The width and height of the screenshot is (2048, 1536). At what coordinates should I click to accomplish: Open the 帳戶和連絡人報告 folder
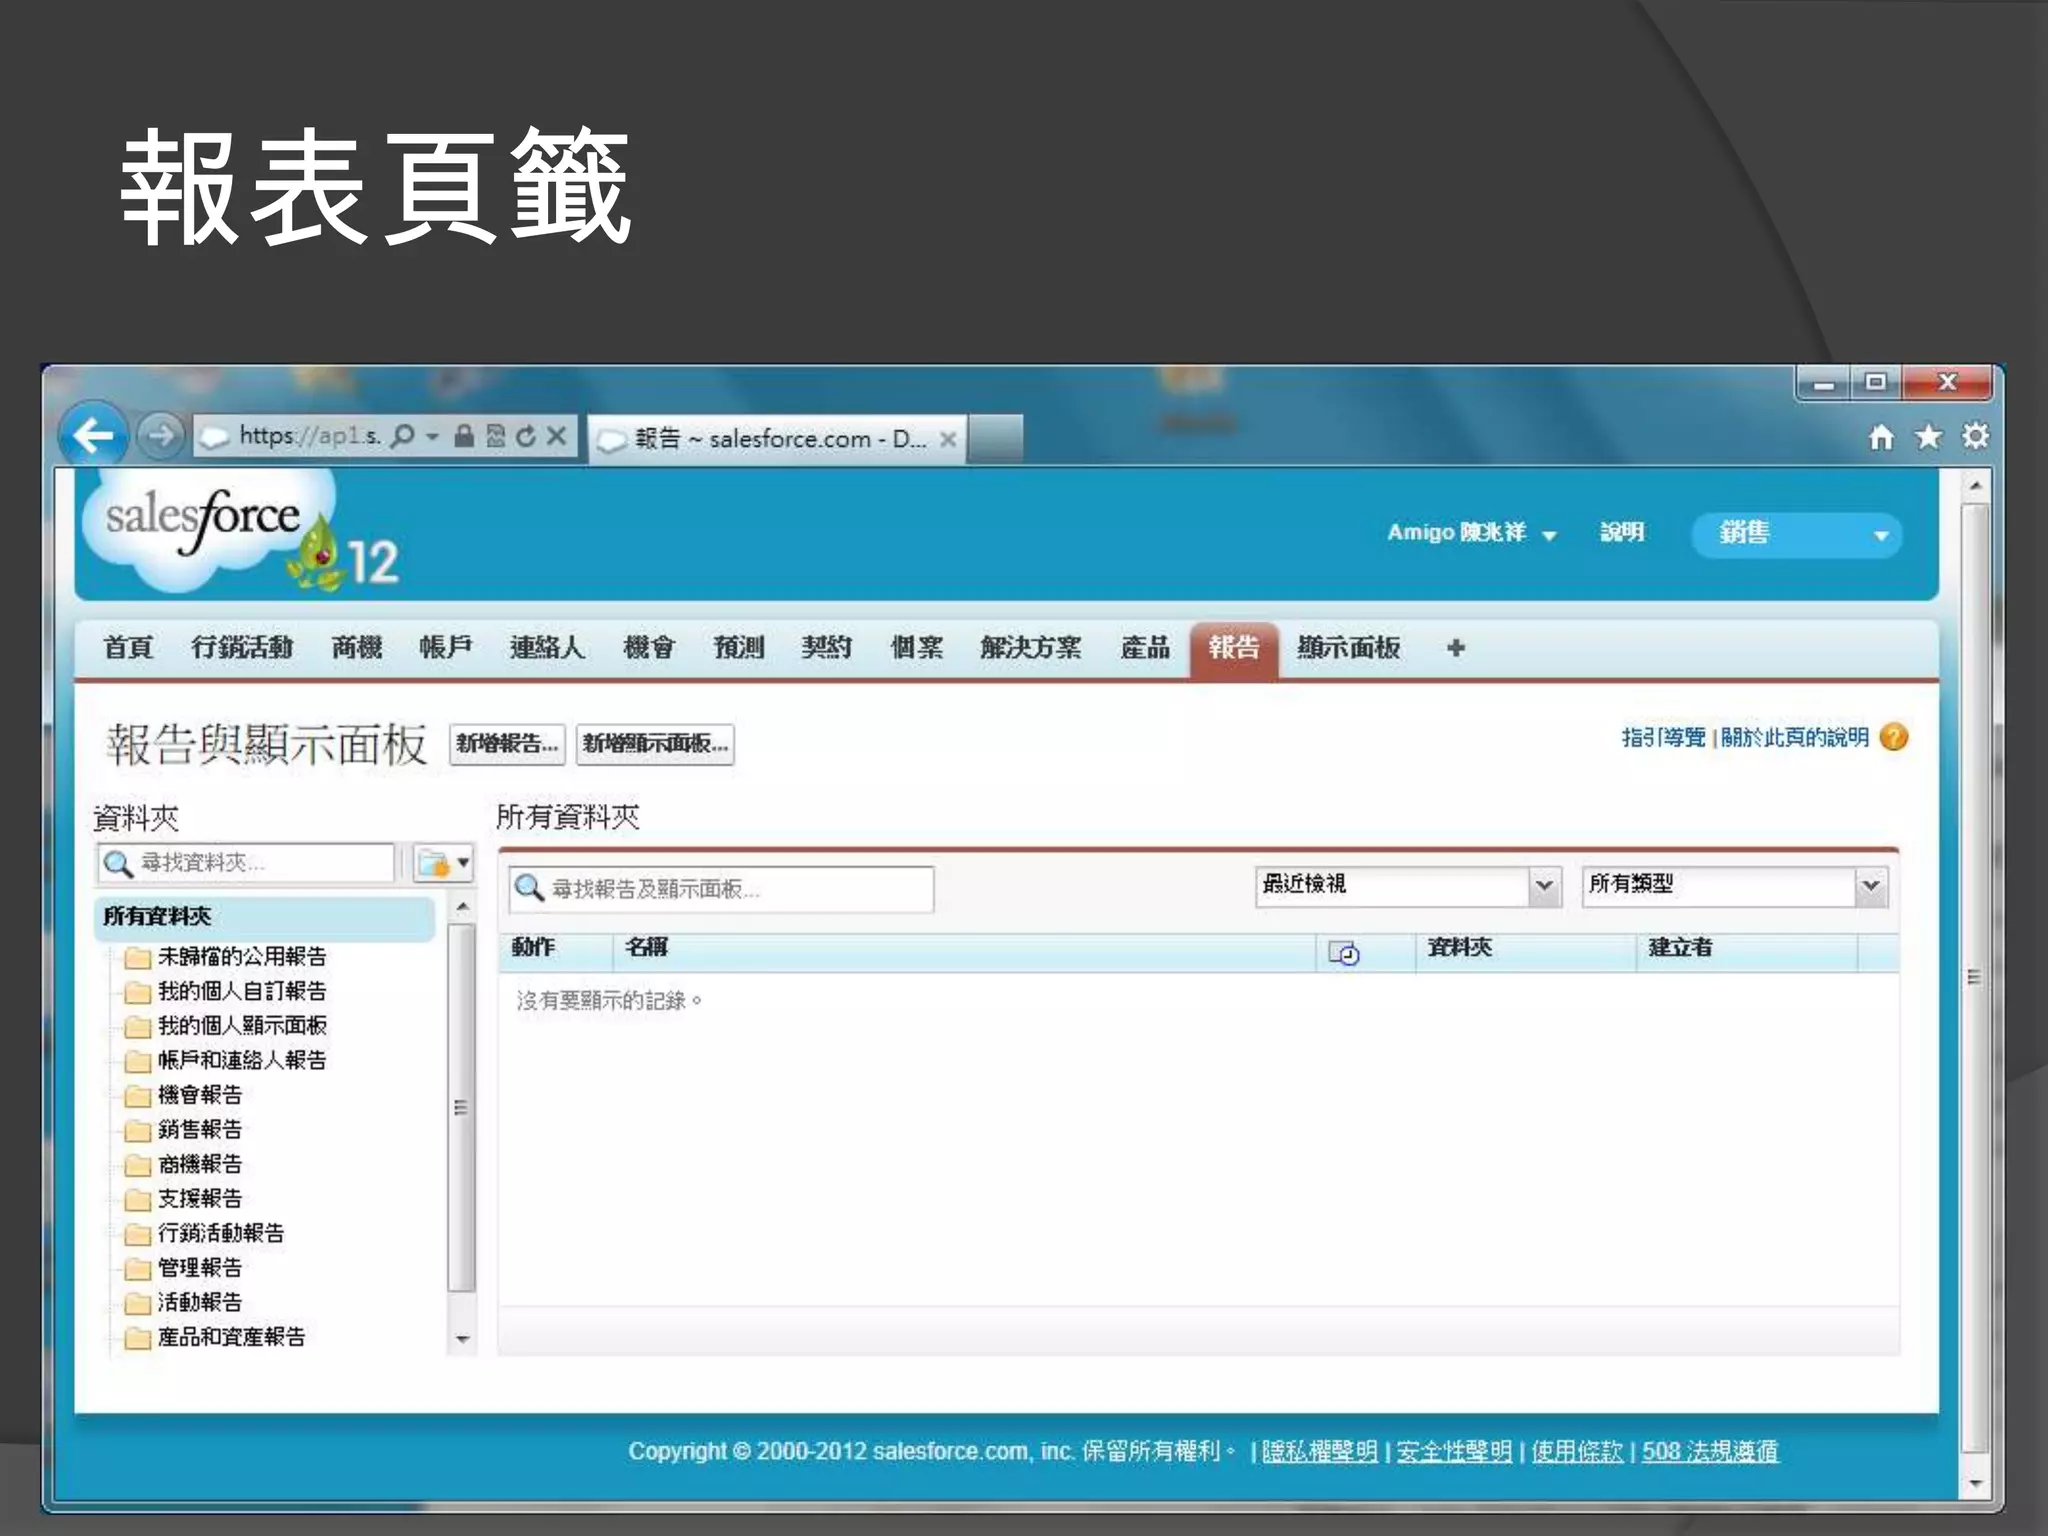tap(242, 1060)
